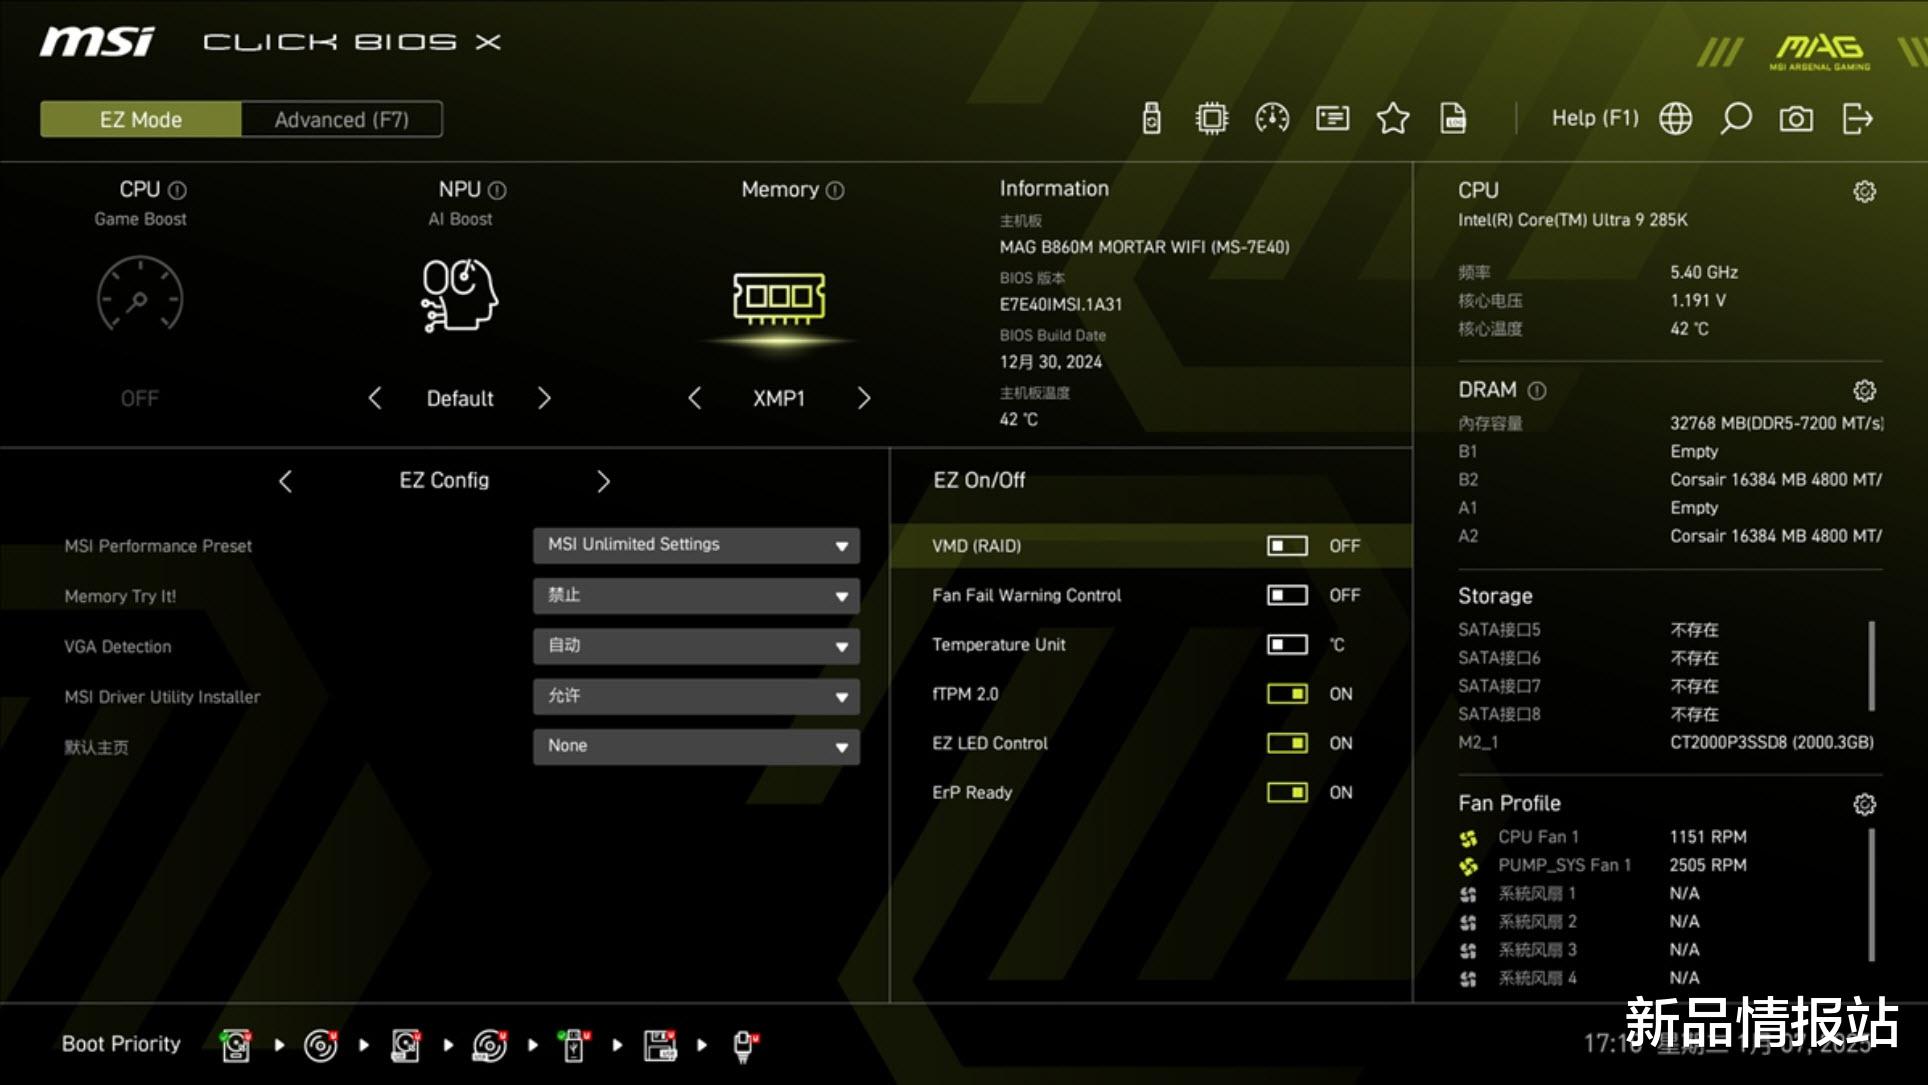Select CPU Fan 1 row

click(1603, 837)
